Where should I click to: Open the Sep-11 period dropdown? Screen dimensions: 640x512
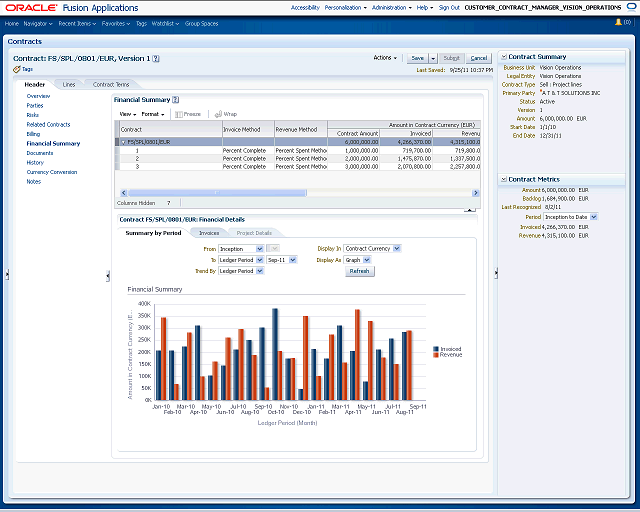[x=293, y=260]
